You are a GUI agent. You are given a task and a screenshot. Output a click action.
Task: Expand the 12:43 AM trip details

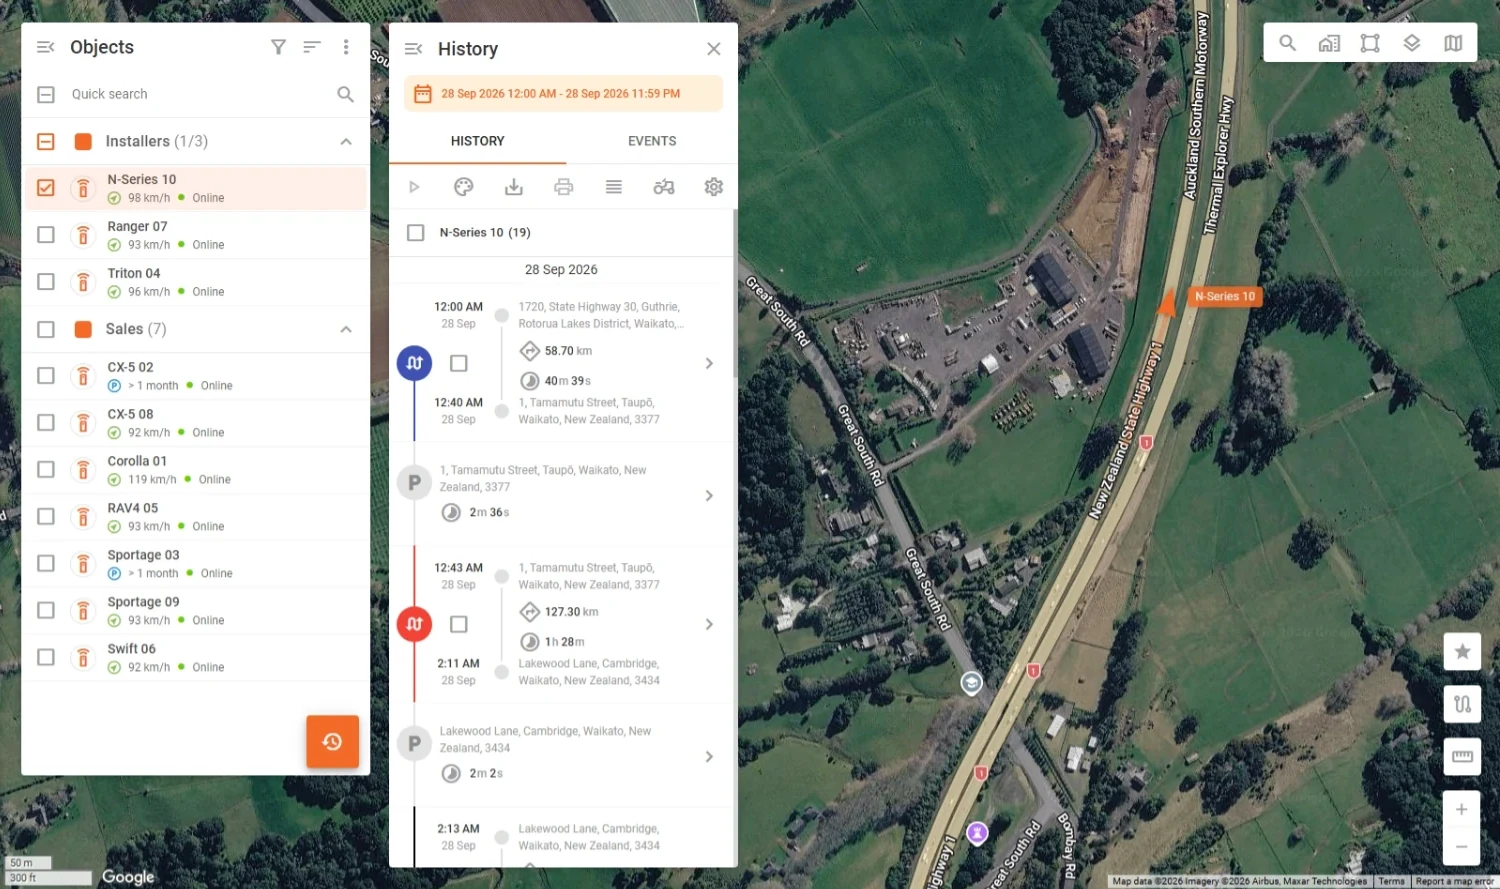click(709, 625)
